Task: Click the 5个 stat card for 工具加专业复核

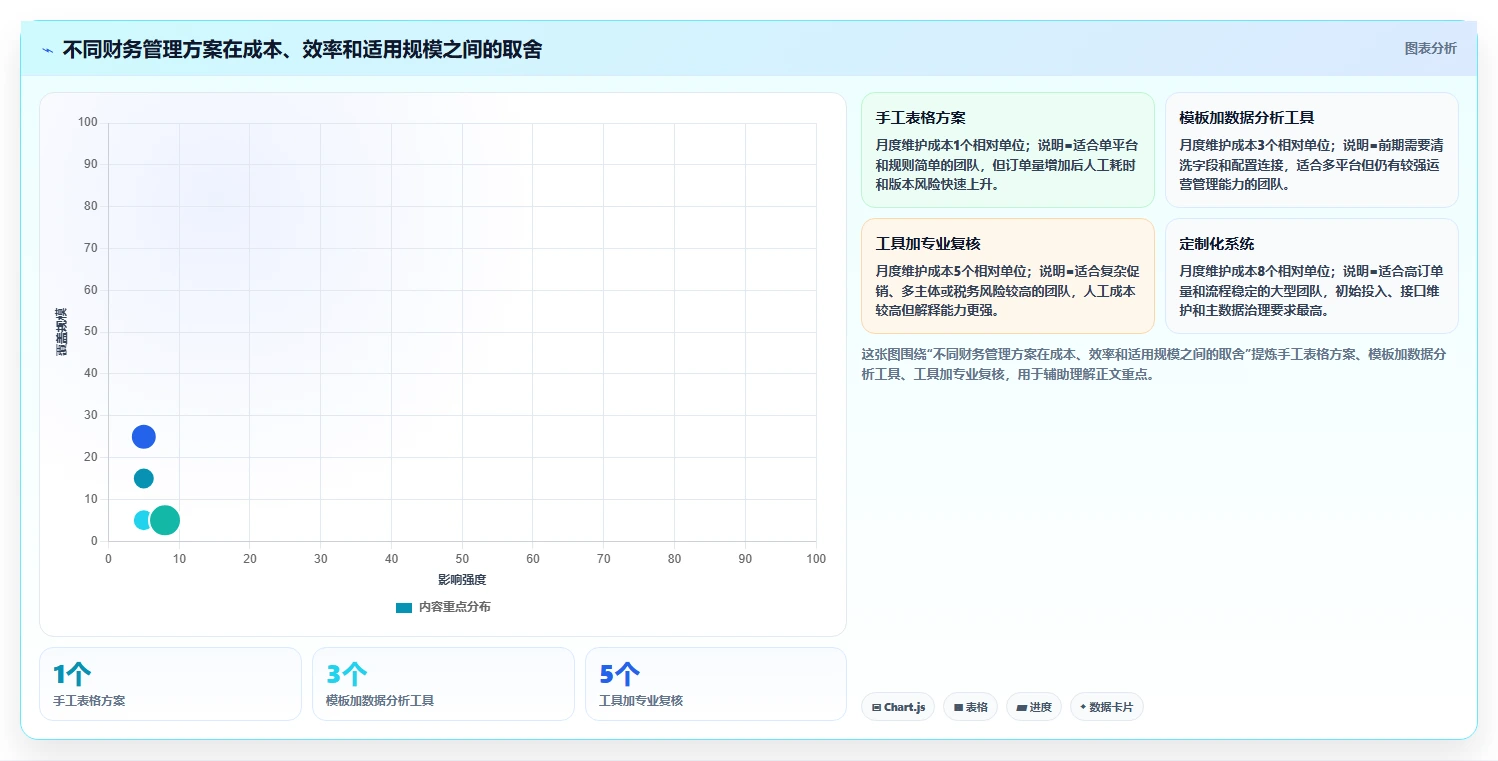Action: (x=716, y=684)
